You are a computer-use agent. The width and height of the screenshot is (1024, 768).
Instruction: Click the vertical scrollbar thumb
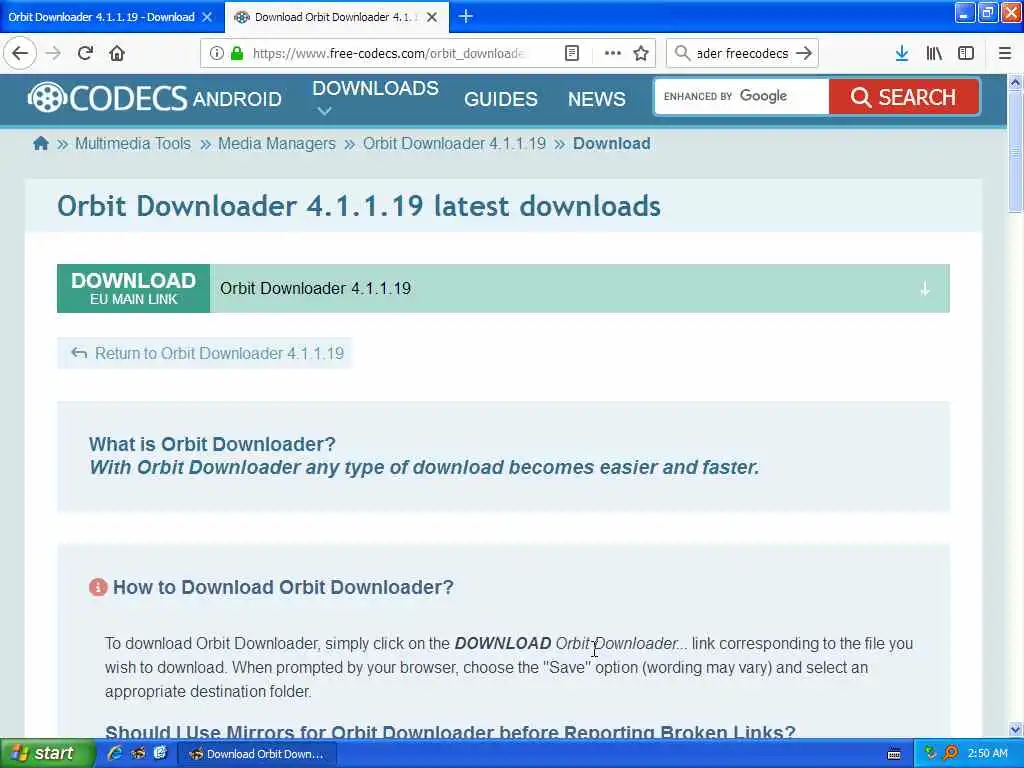(1015, 152)
